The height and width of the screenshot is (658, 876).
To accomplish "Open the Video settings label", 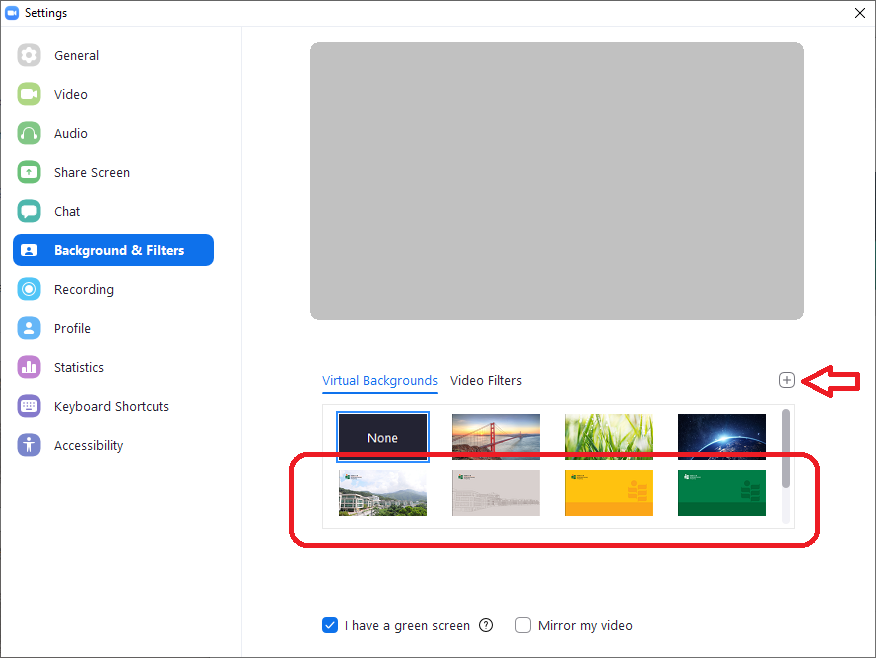I will click(x=71, y=94).
